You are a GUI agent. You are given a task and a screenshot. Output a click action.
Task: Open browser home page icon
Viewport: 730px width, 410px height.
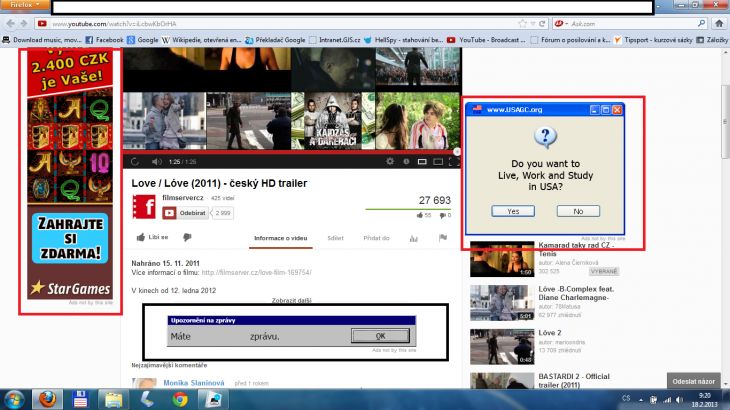[x=719, y=23]
